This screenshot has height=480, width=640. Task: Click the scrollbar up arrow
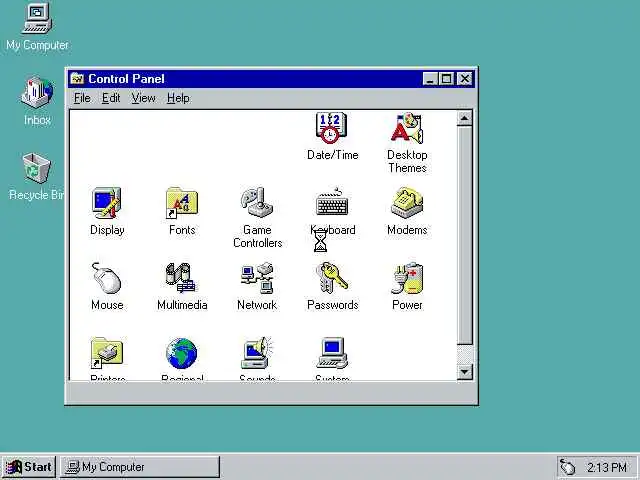(x=464, y=118)
